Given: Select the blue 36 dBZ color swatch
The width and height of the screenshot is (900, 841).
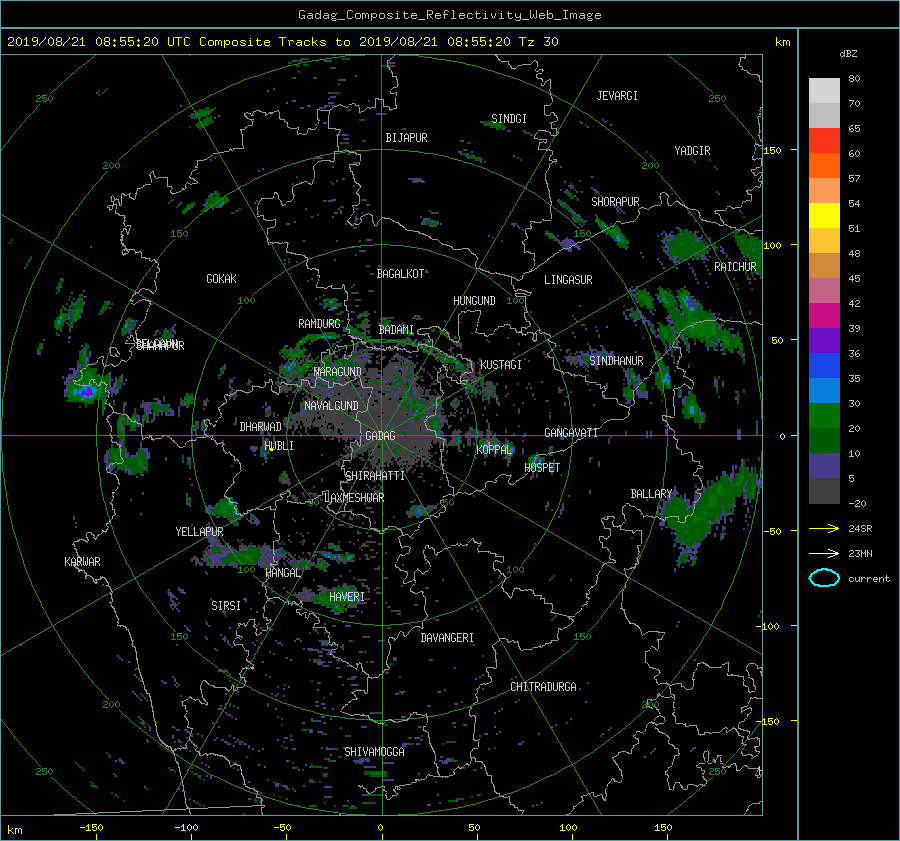Looking at the screenshot, I should pyautogui.click(x=824, y=365).
